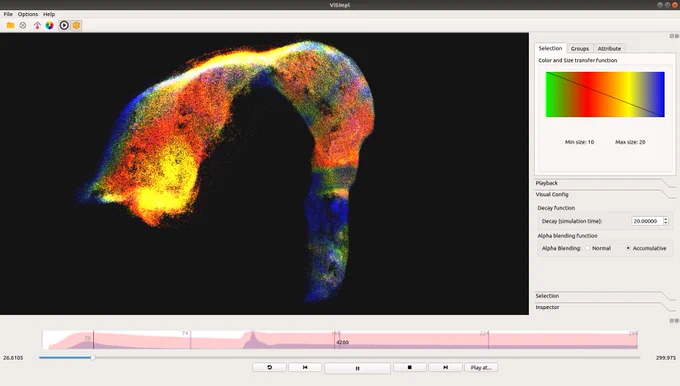Image resolution: width=680 pixels, height=386 pixels.
Task: Stop the simulation playback
Action: point(409,367)
